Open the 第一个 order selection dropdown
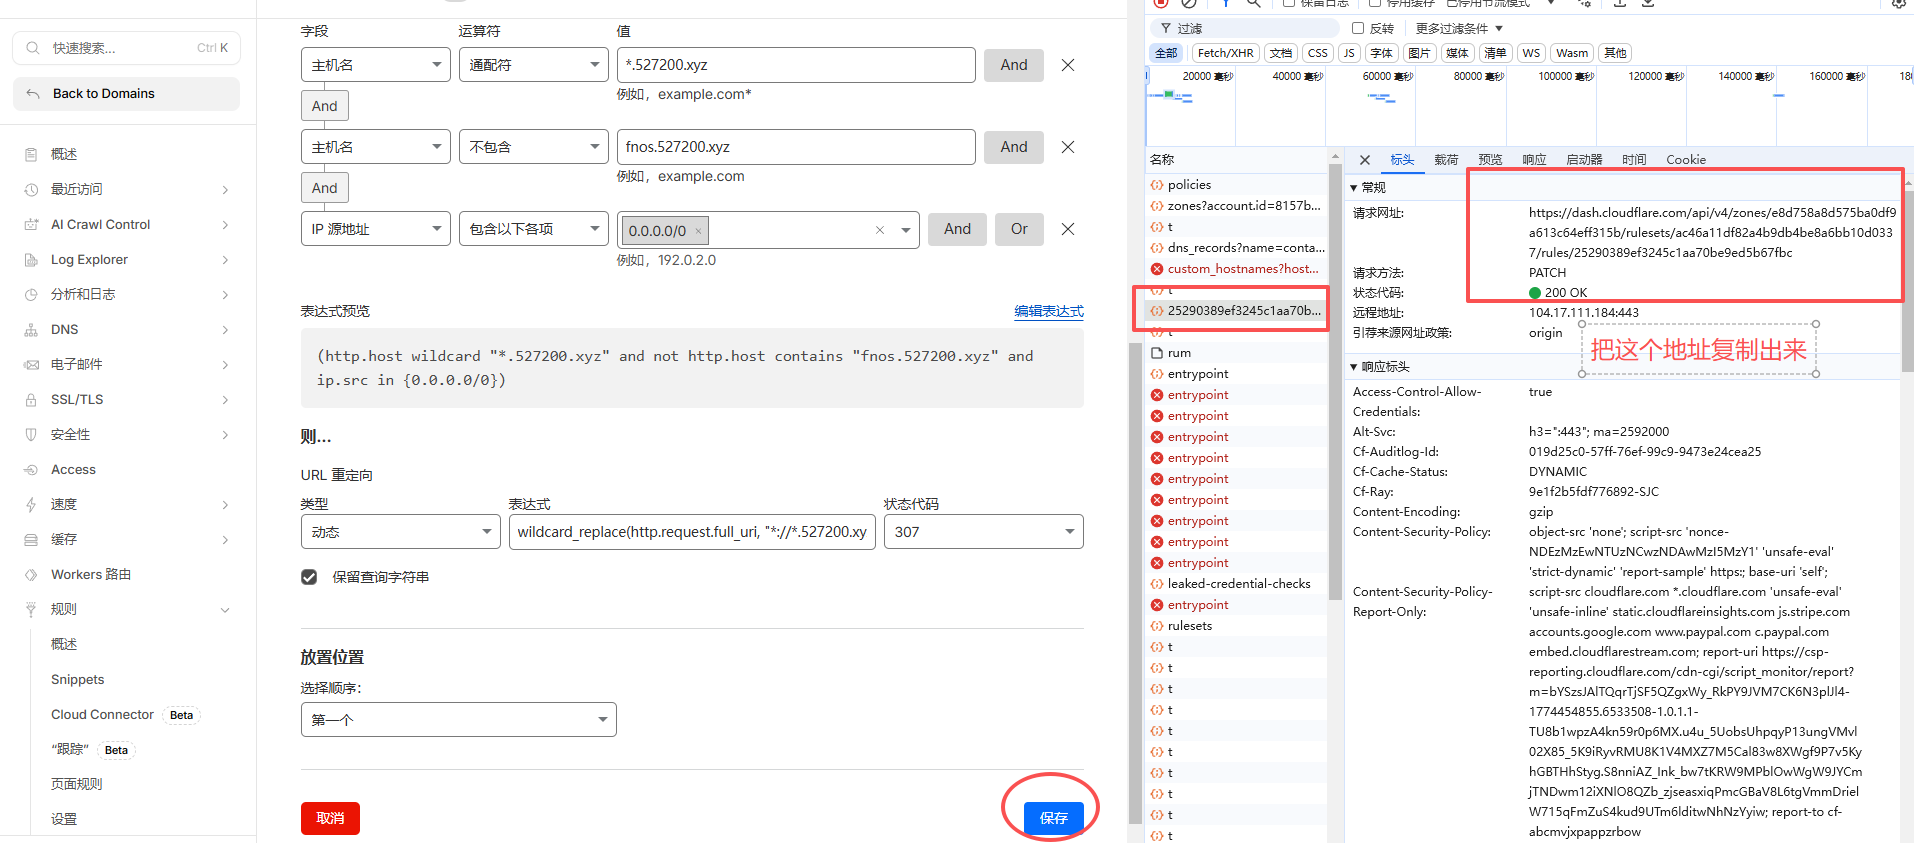 pyautogui.click(x=459, y=720)
